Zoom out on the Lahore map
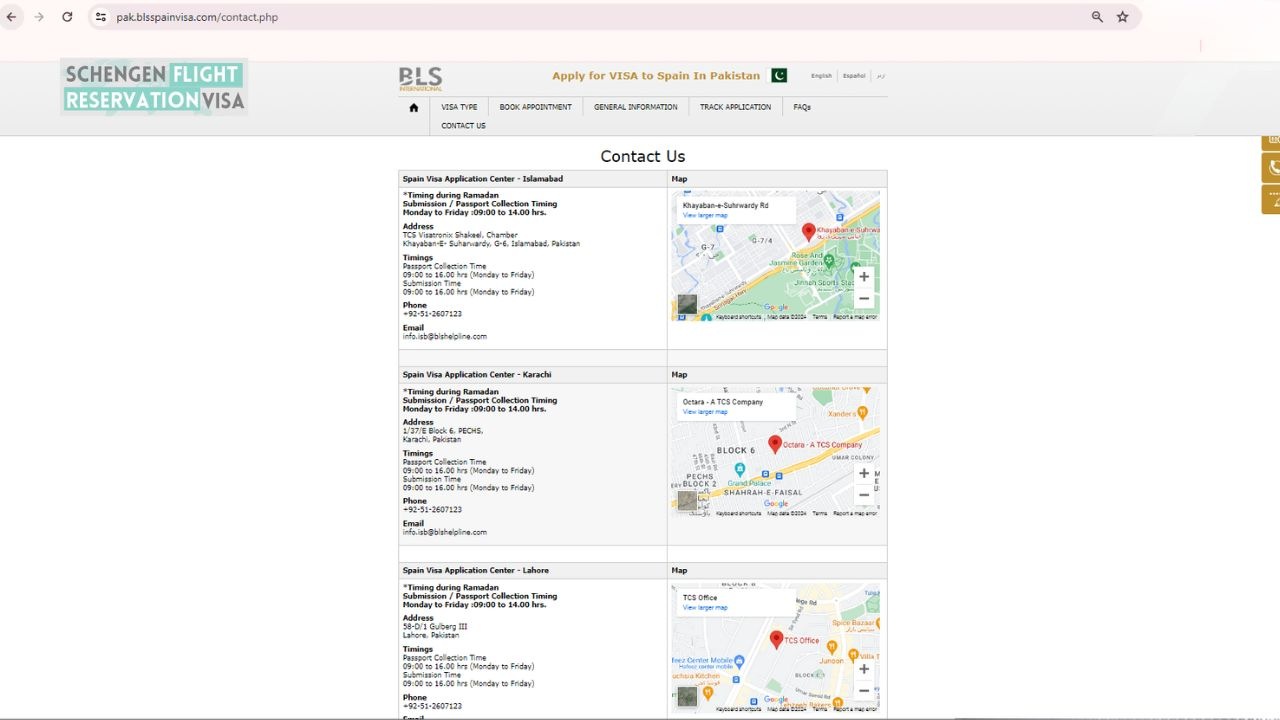Image resolution: width=1280 pixels, height=720 pixels. [x=864, y=690]
